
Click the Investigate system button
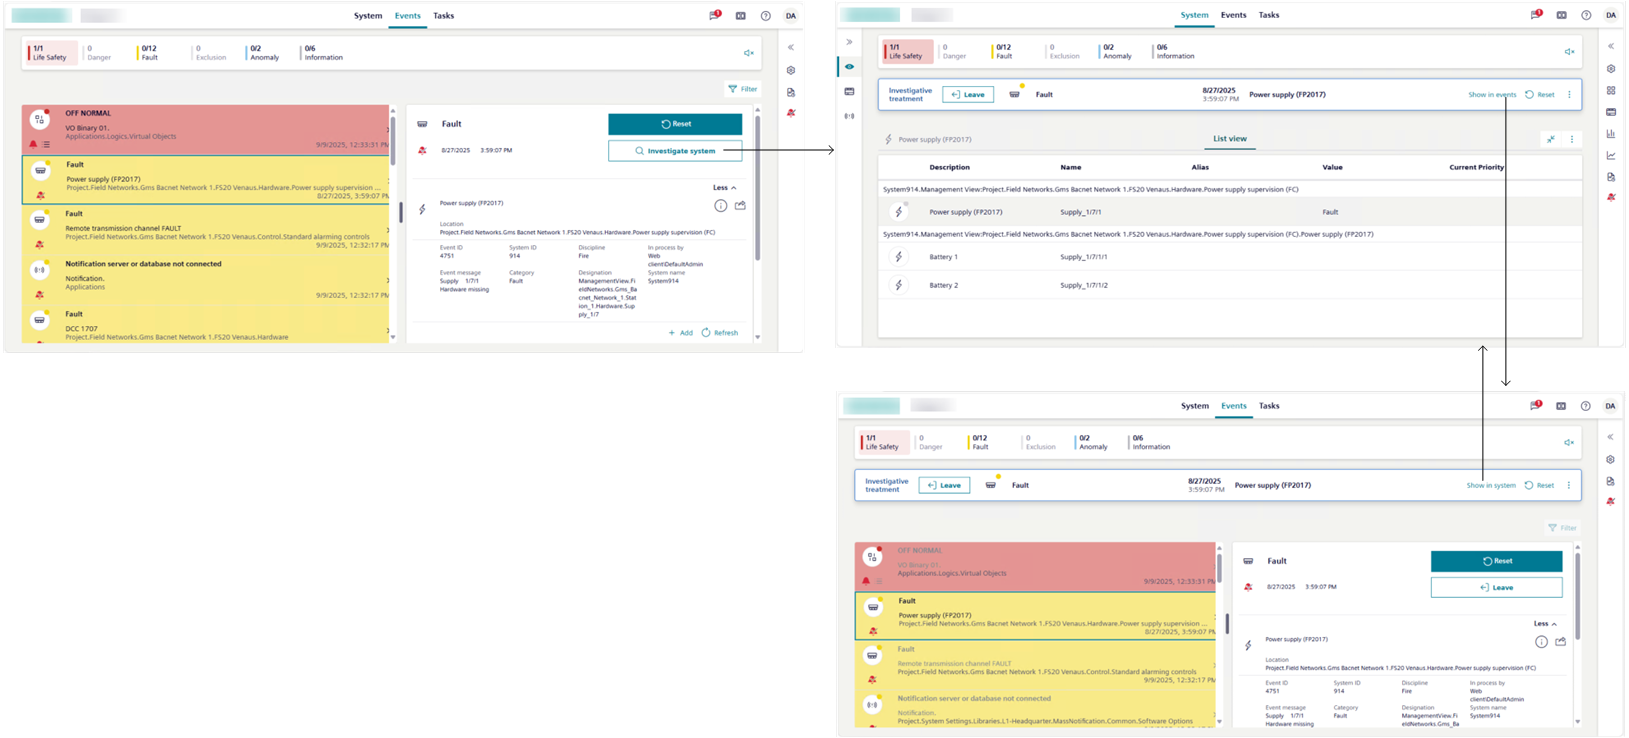675,151
